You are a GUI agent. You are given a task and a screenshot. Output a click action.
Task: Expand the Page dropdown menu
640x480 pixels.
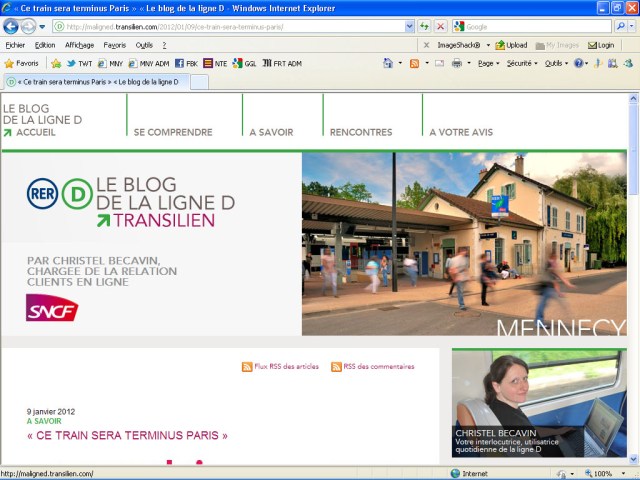488,63
